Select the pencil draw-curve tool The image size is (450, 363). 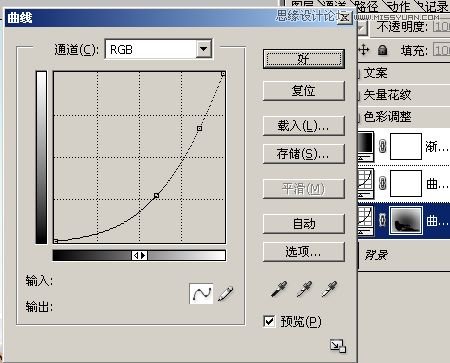click(226, 294)
